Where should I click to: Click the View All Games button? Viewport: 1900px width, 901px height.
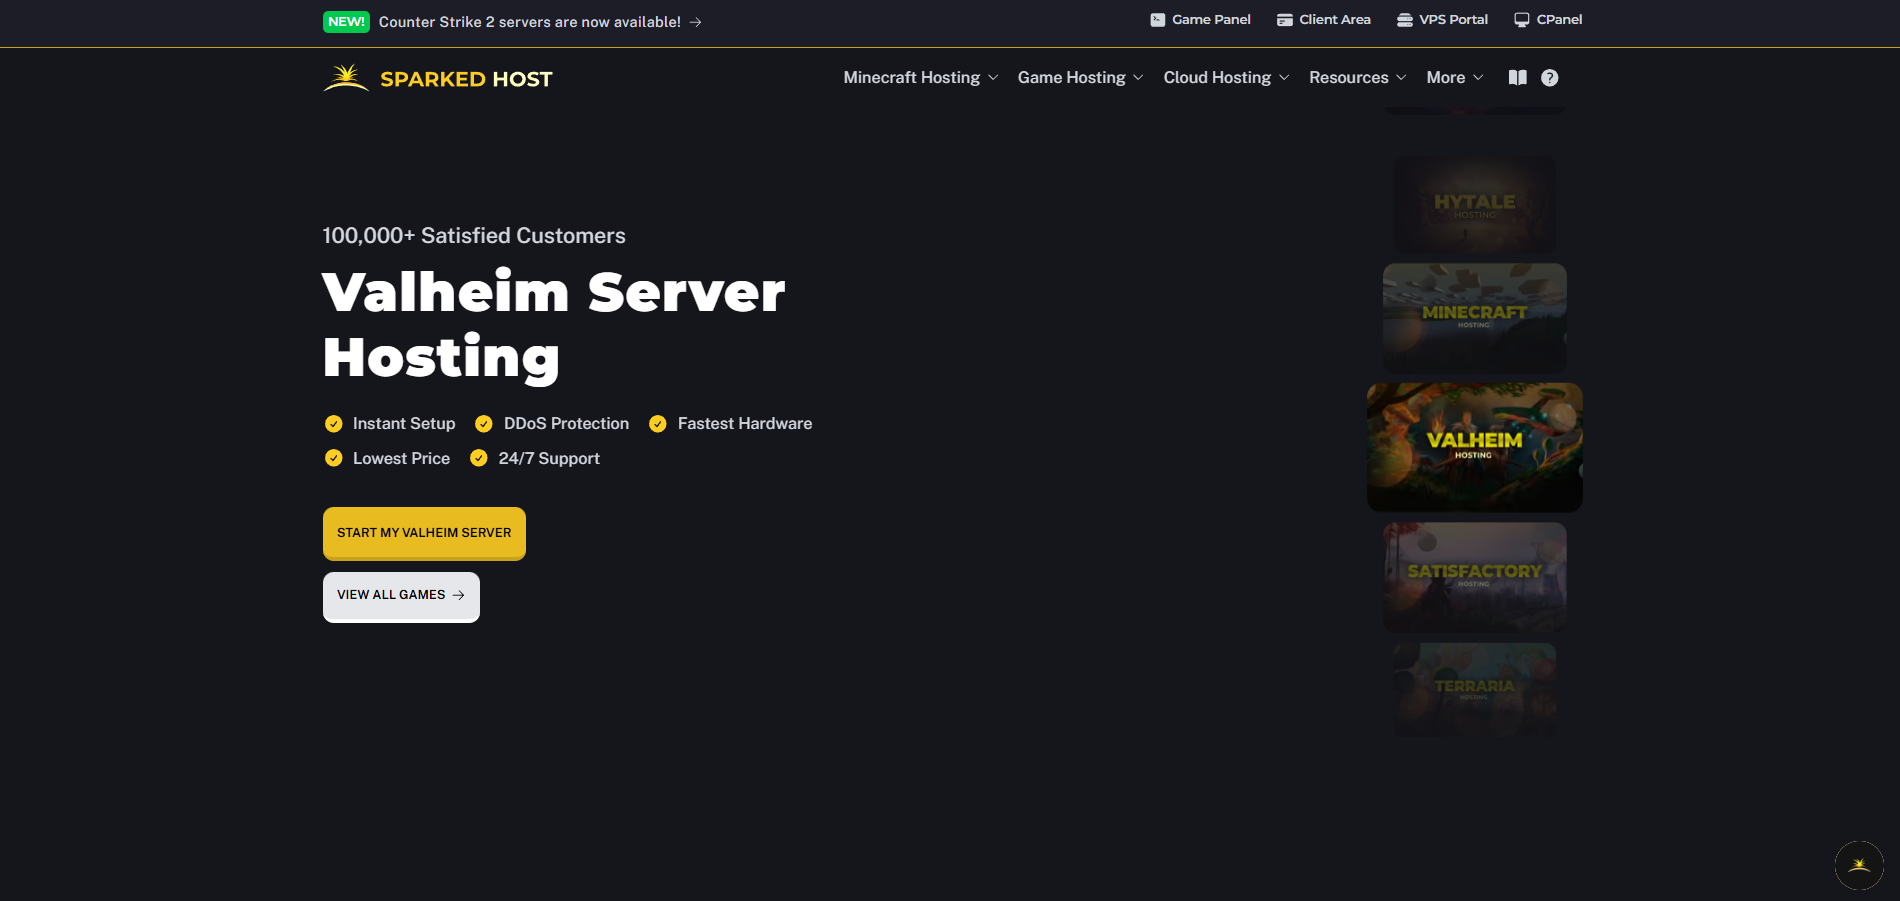(x=401, y=596)
